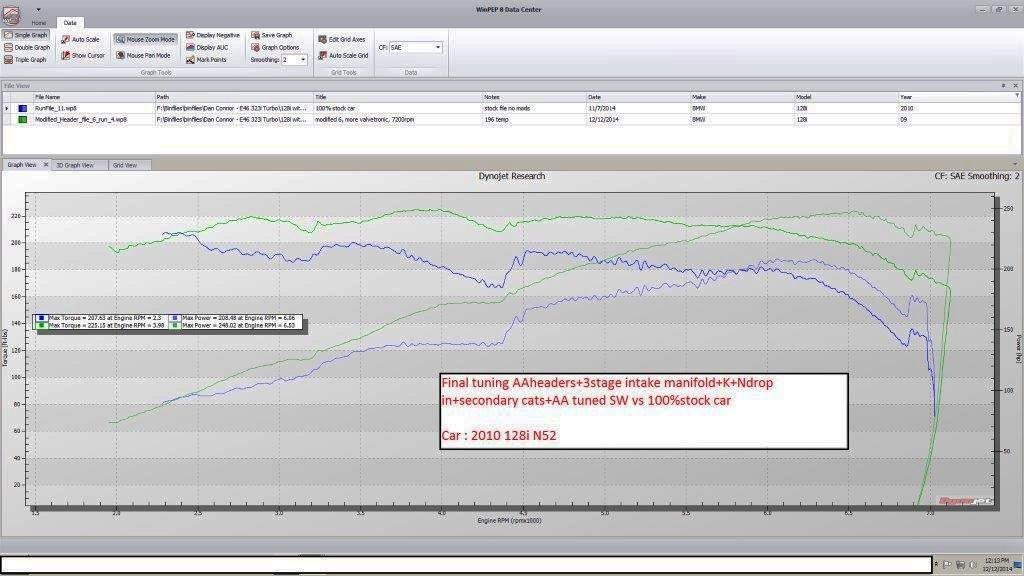Pin the File View panel

click(x=1003, y=86)
